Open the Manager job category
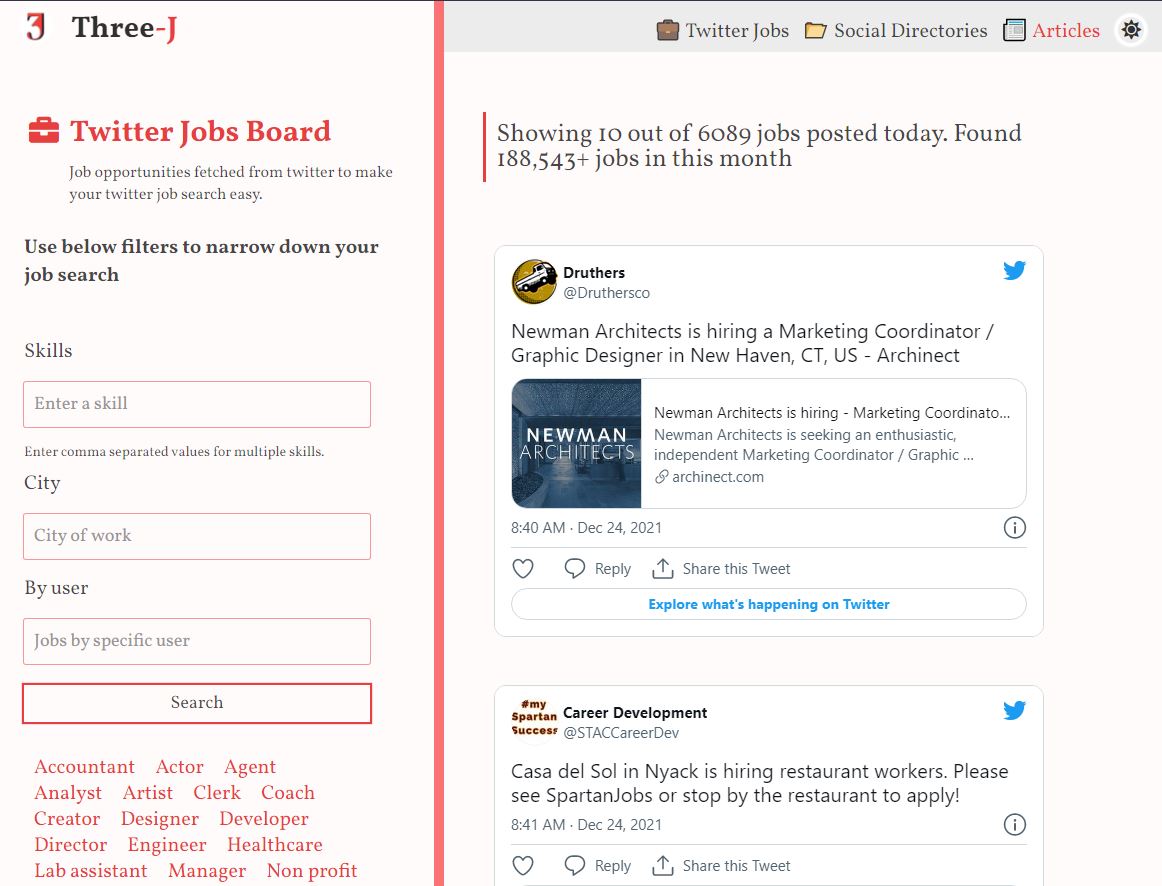 tap(207, 870)
